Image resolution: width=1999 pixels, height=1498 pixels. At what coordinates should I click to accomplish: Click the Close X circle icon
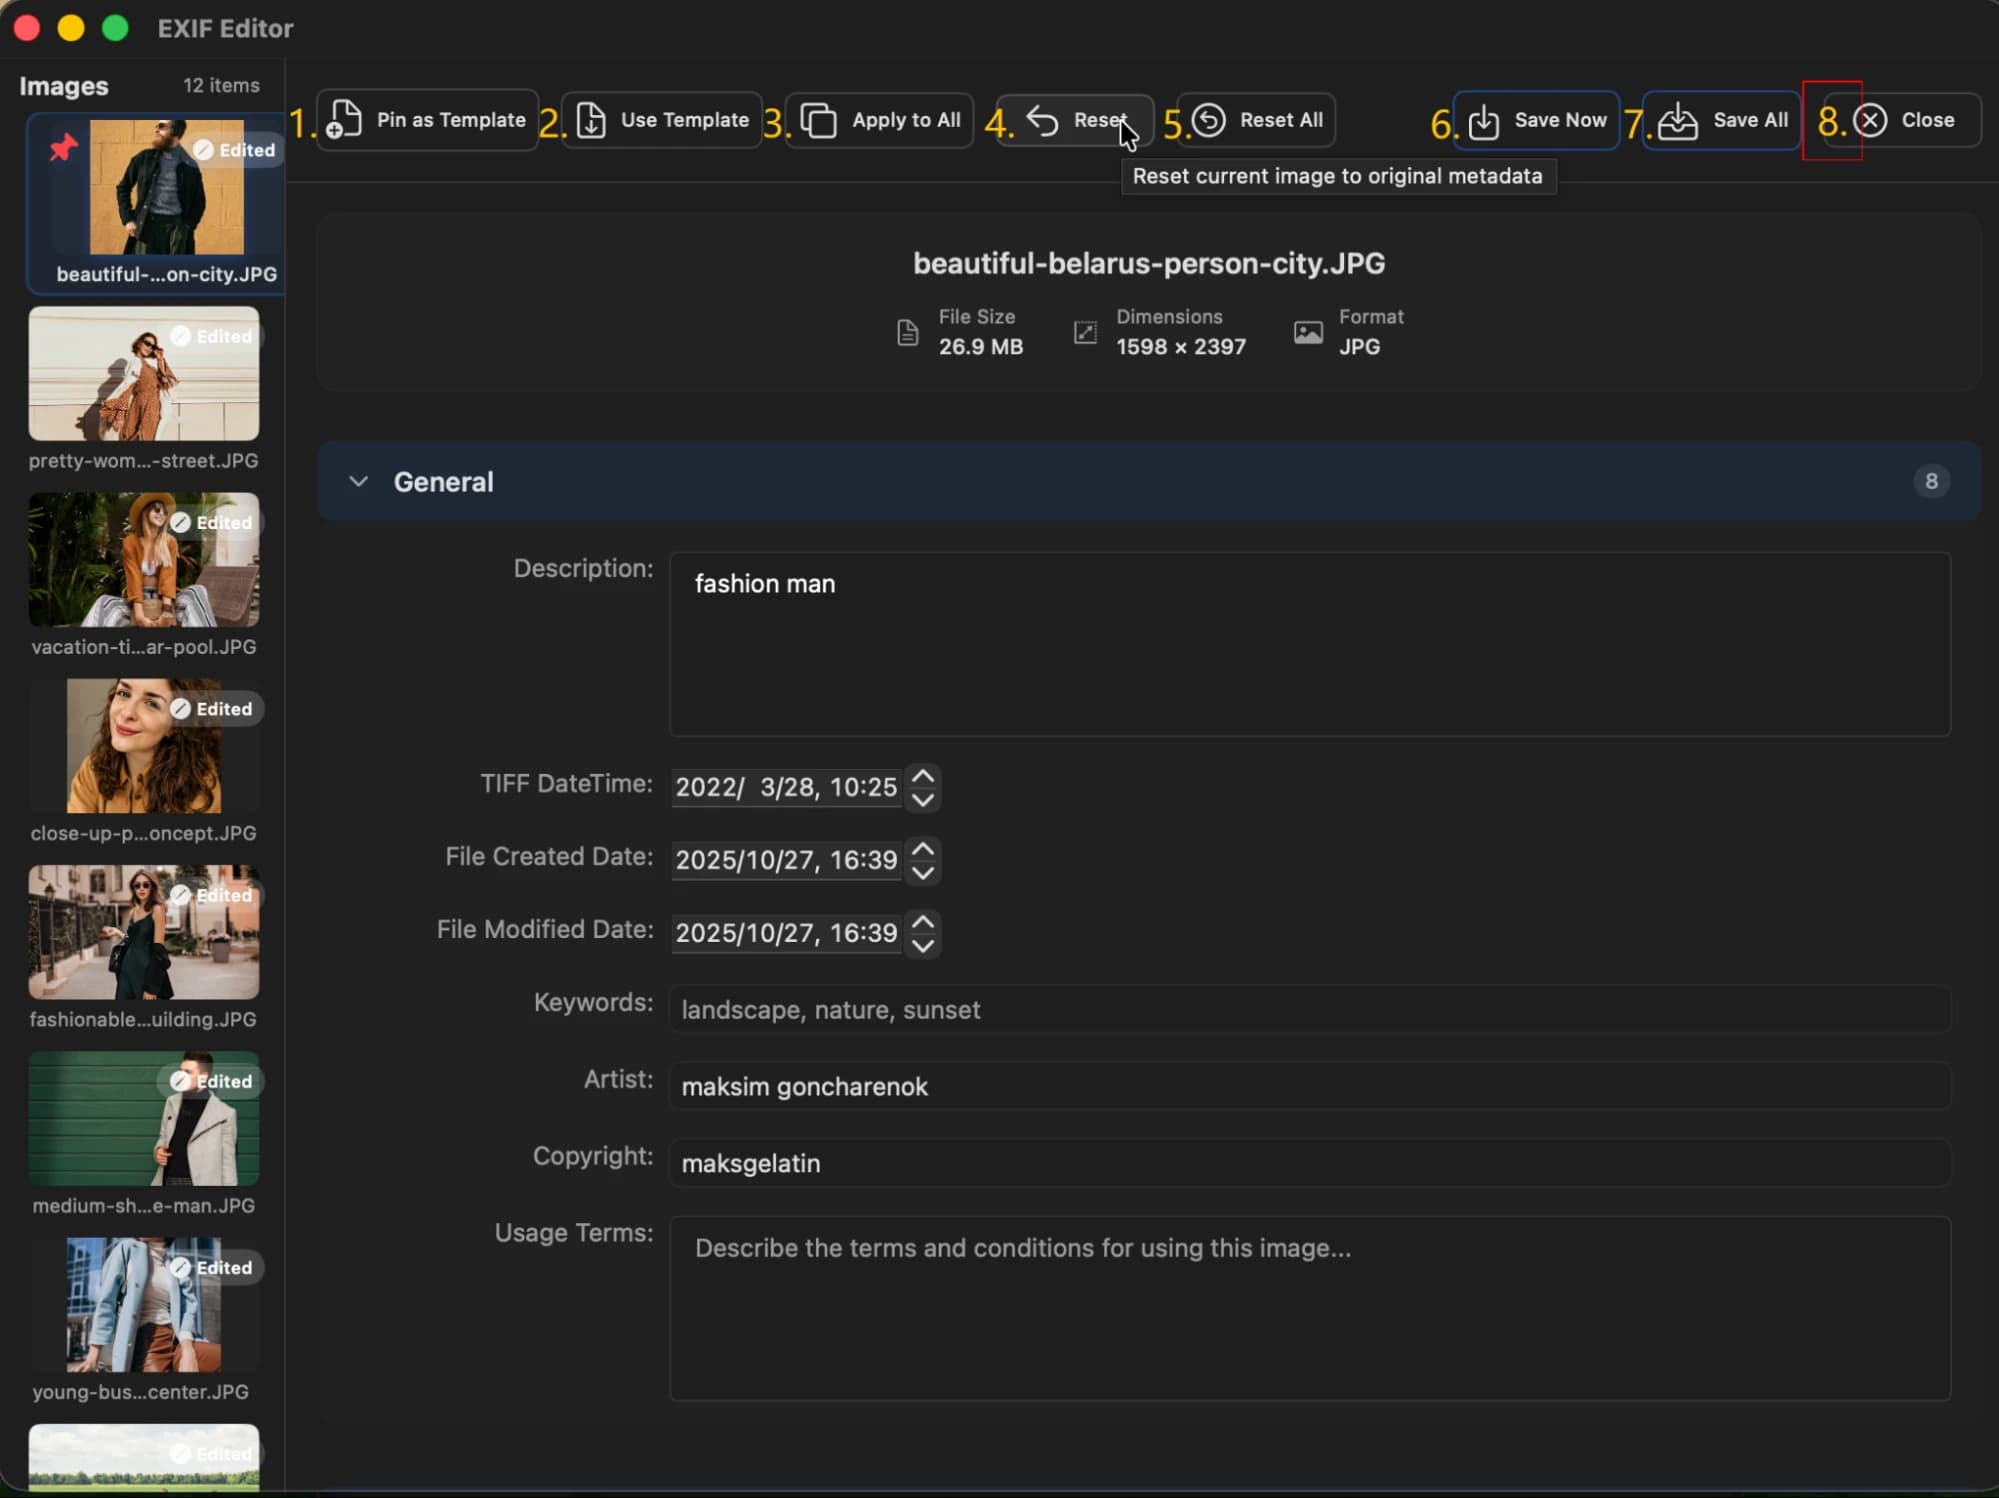click(x=1870, y=120)
